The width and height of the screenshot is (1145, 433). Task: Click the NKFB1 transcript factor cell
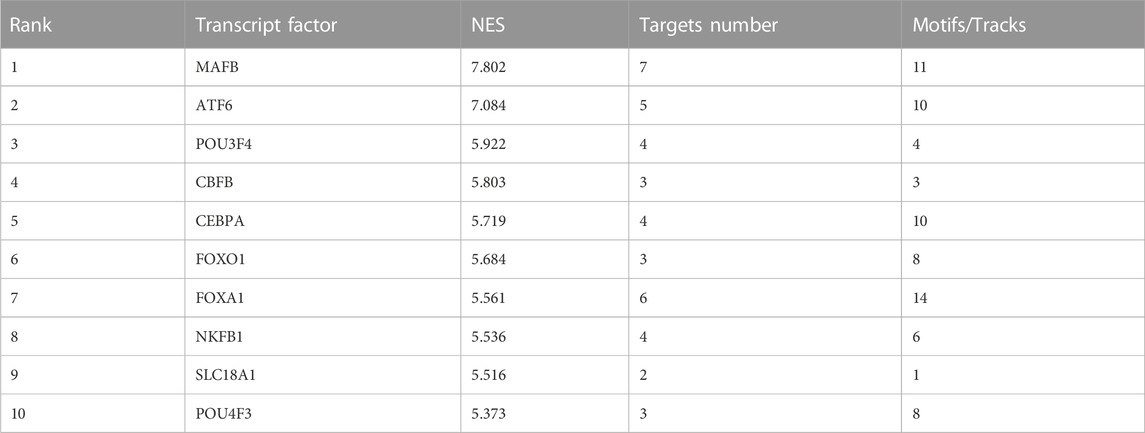(323, 336)
